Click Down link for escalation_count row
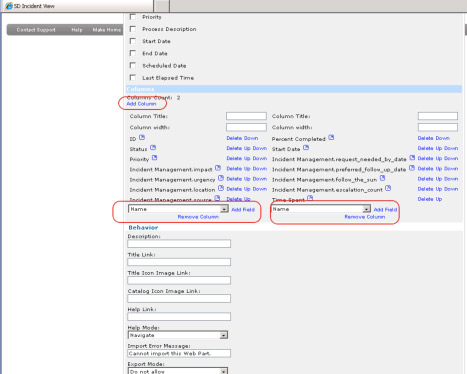Screen dimensions: 467x374 point(451,189)
